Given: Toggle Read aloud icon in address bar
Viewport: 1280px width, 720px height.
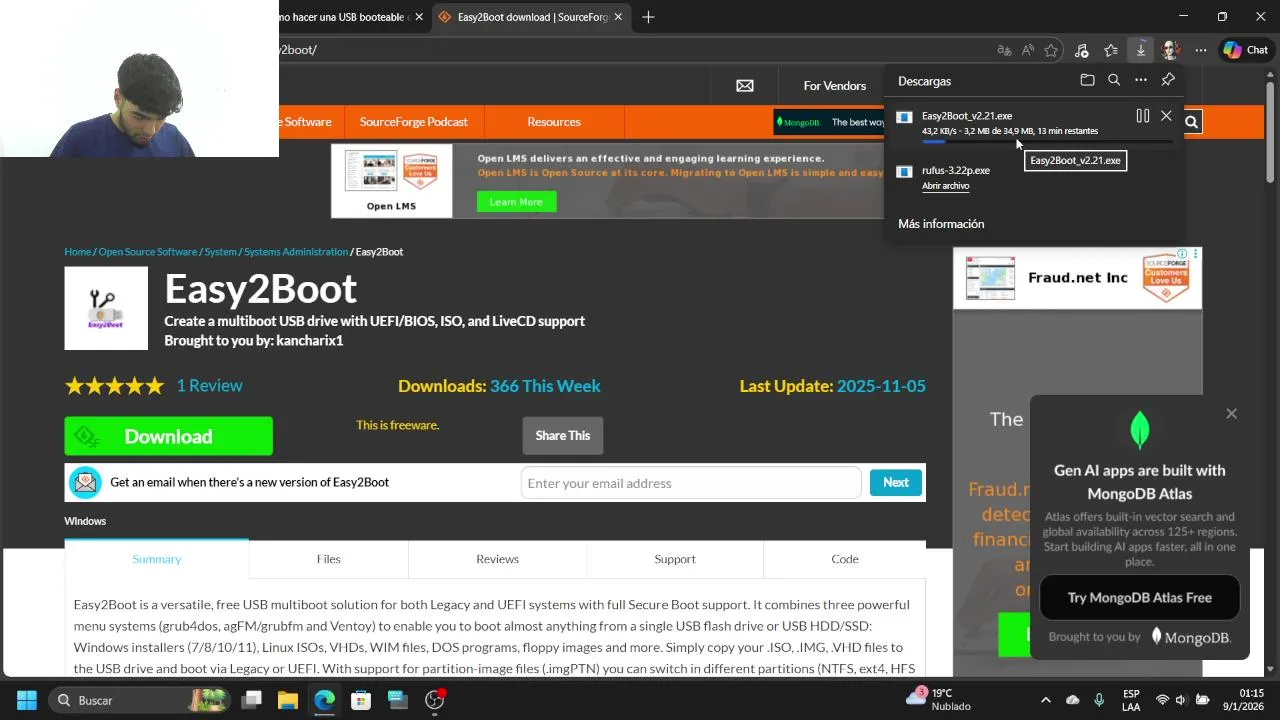Looking at the screenshot, I should tap(1028, 50).
